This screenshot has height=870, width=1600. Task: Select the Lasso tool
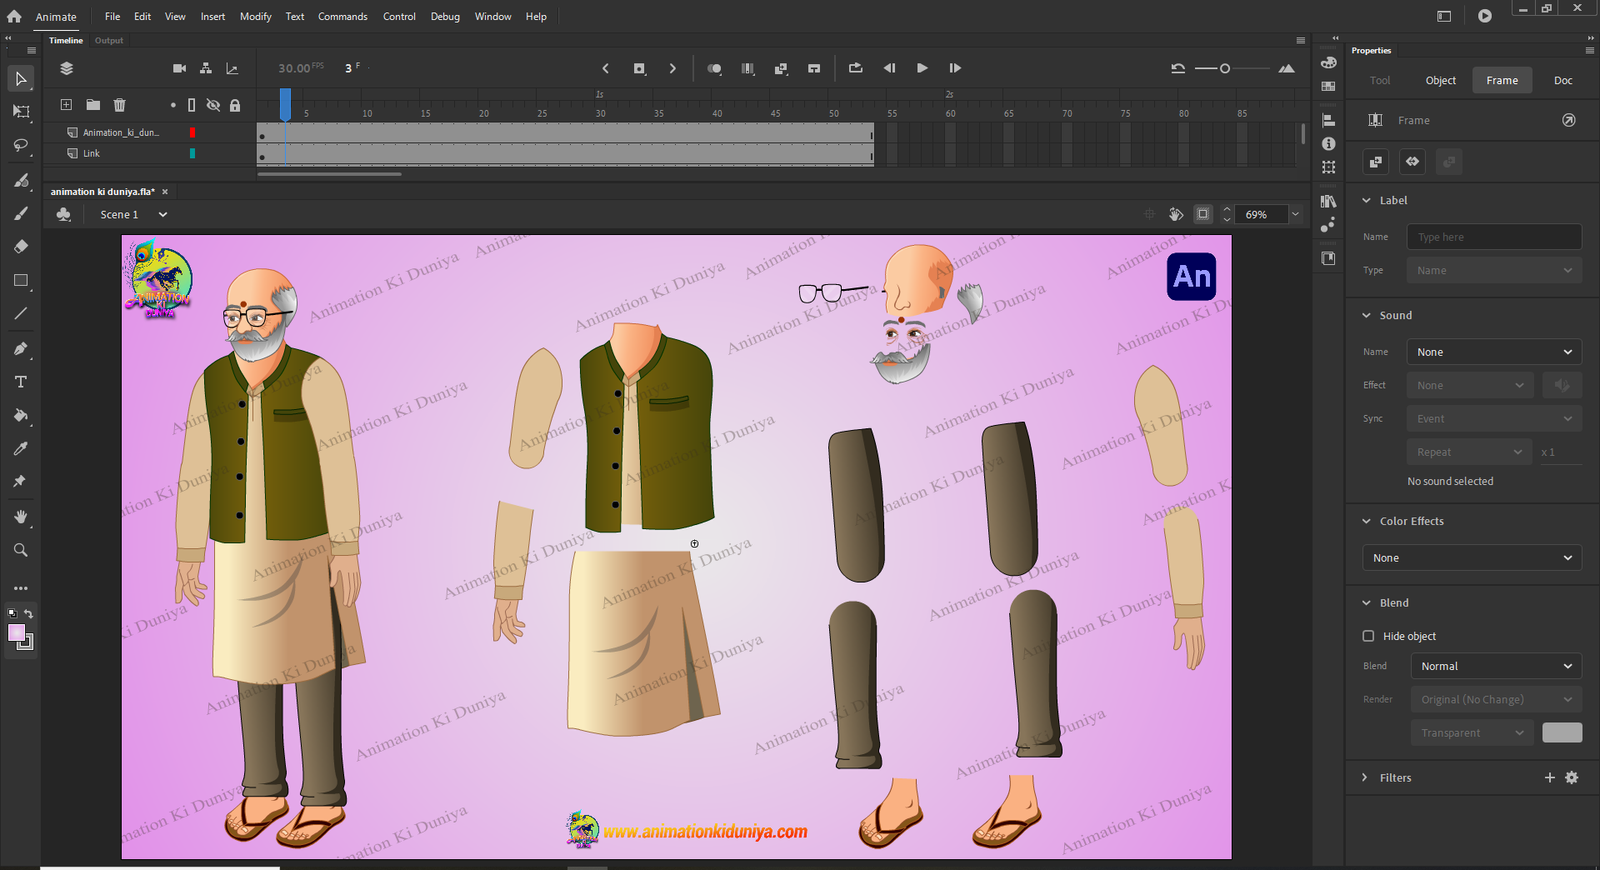click(20, 145)
